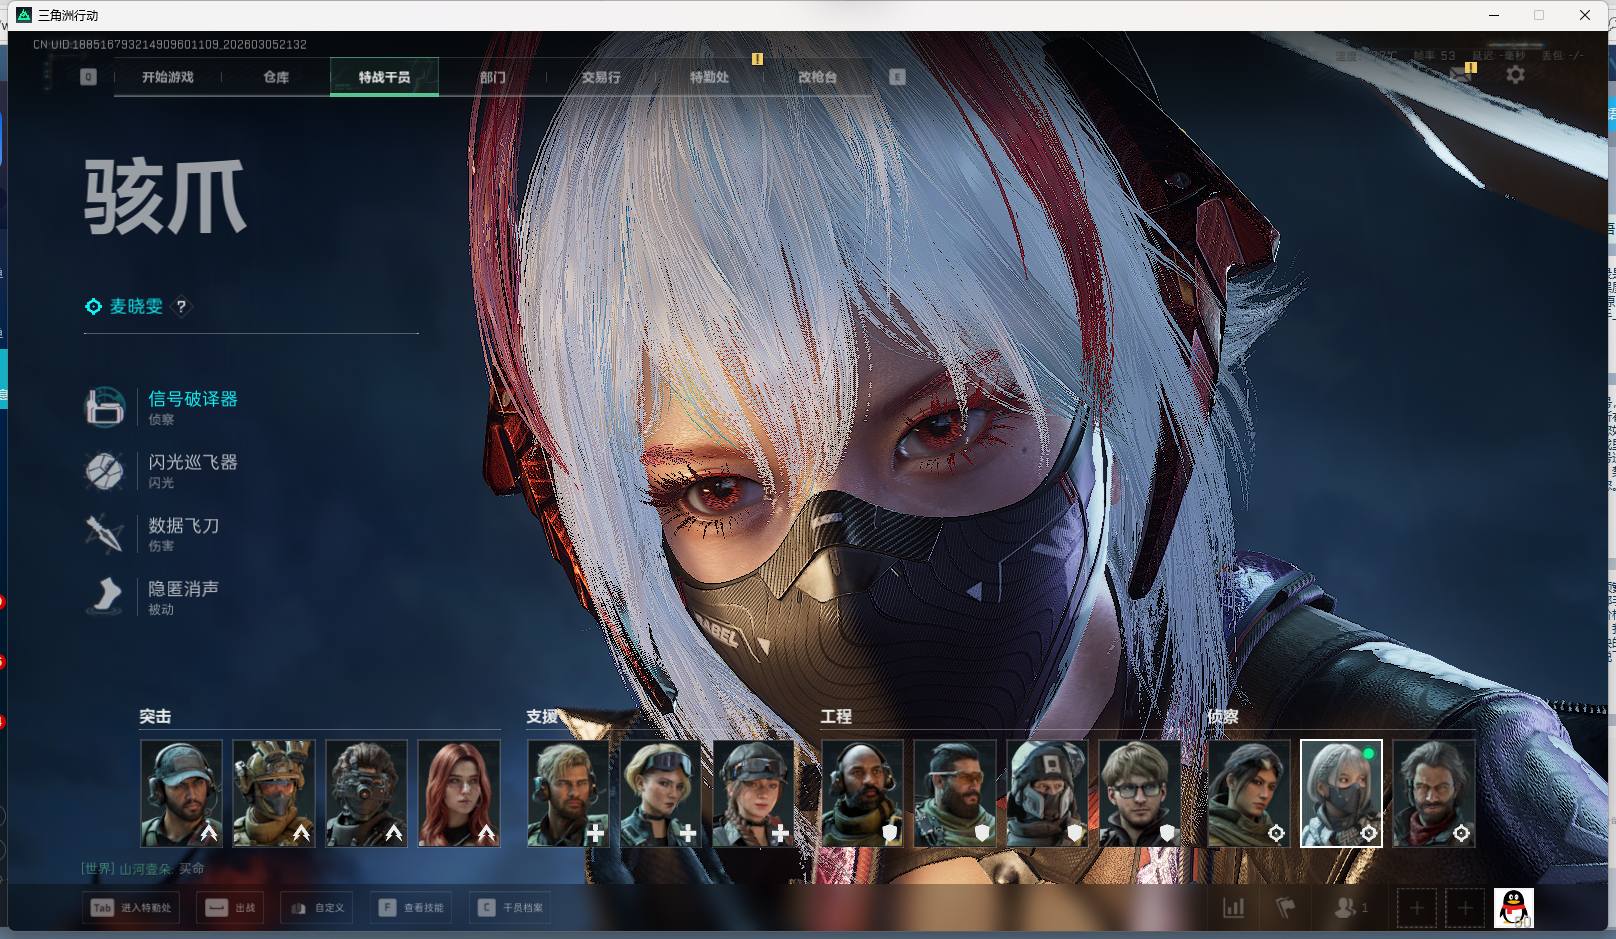
Task: Select the blonde support operator with goggles
Action: pyautogui.click(x=661, y=793)
